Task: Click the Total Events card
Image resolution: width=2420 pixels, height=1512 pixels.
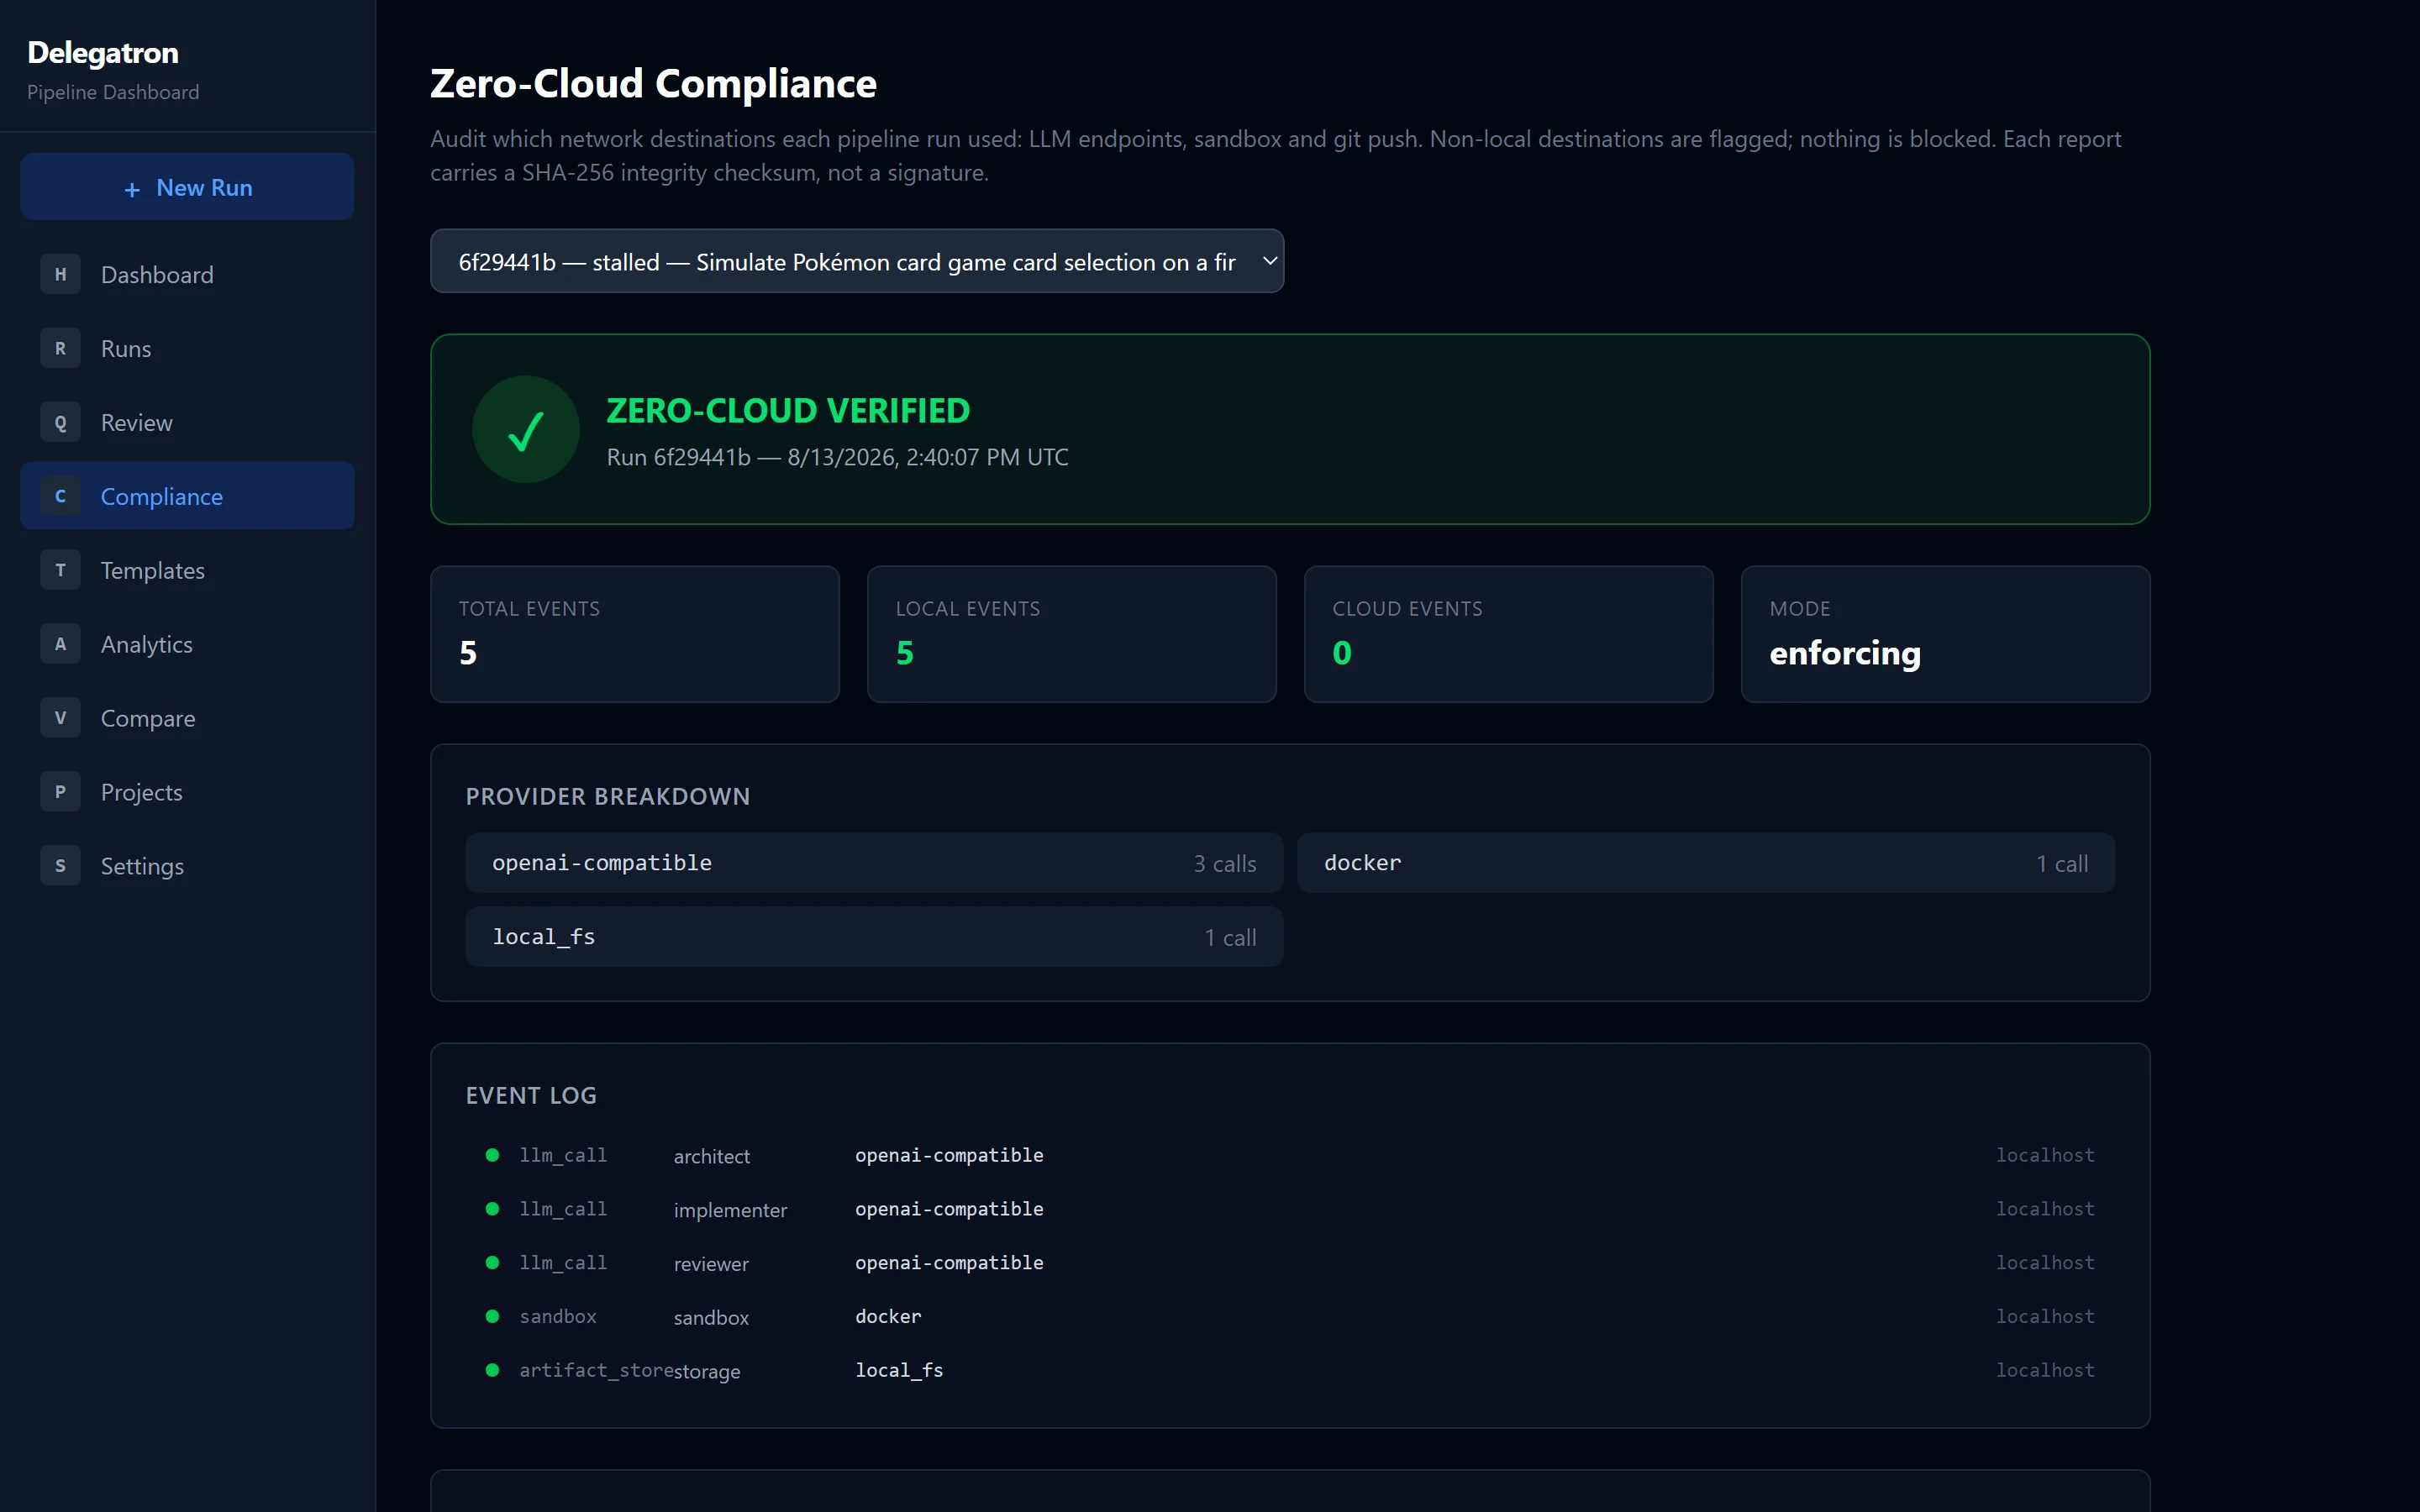Action: (x=635, y=634)
